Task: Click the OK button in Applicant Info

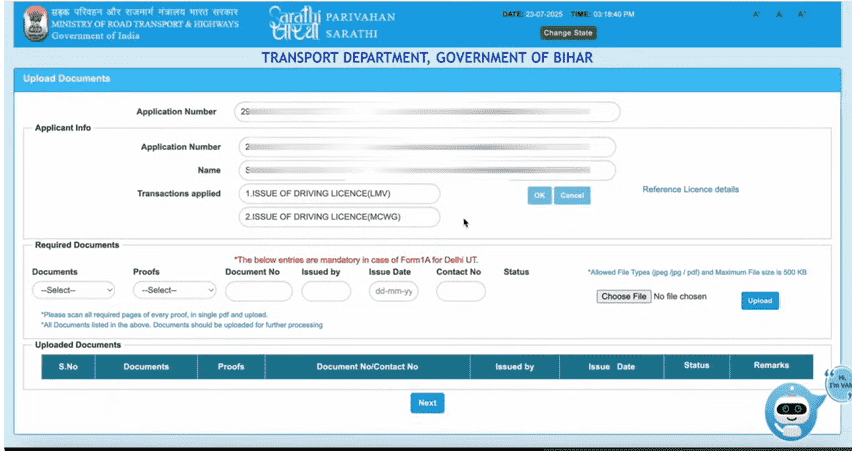Action: 539,196
